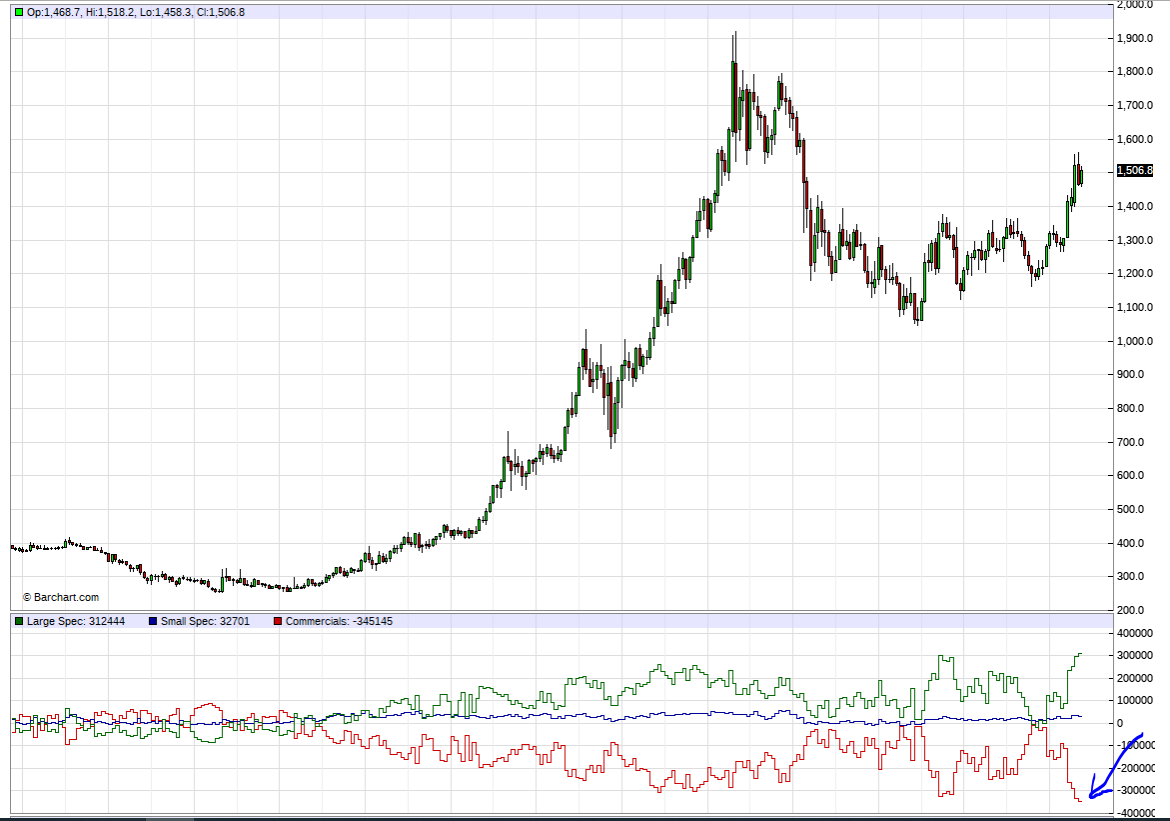Image resolution: width=1170 pixels, height=821 pixels.
Task: Click the Small Spec blue legend square
Action: point(152,621)
